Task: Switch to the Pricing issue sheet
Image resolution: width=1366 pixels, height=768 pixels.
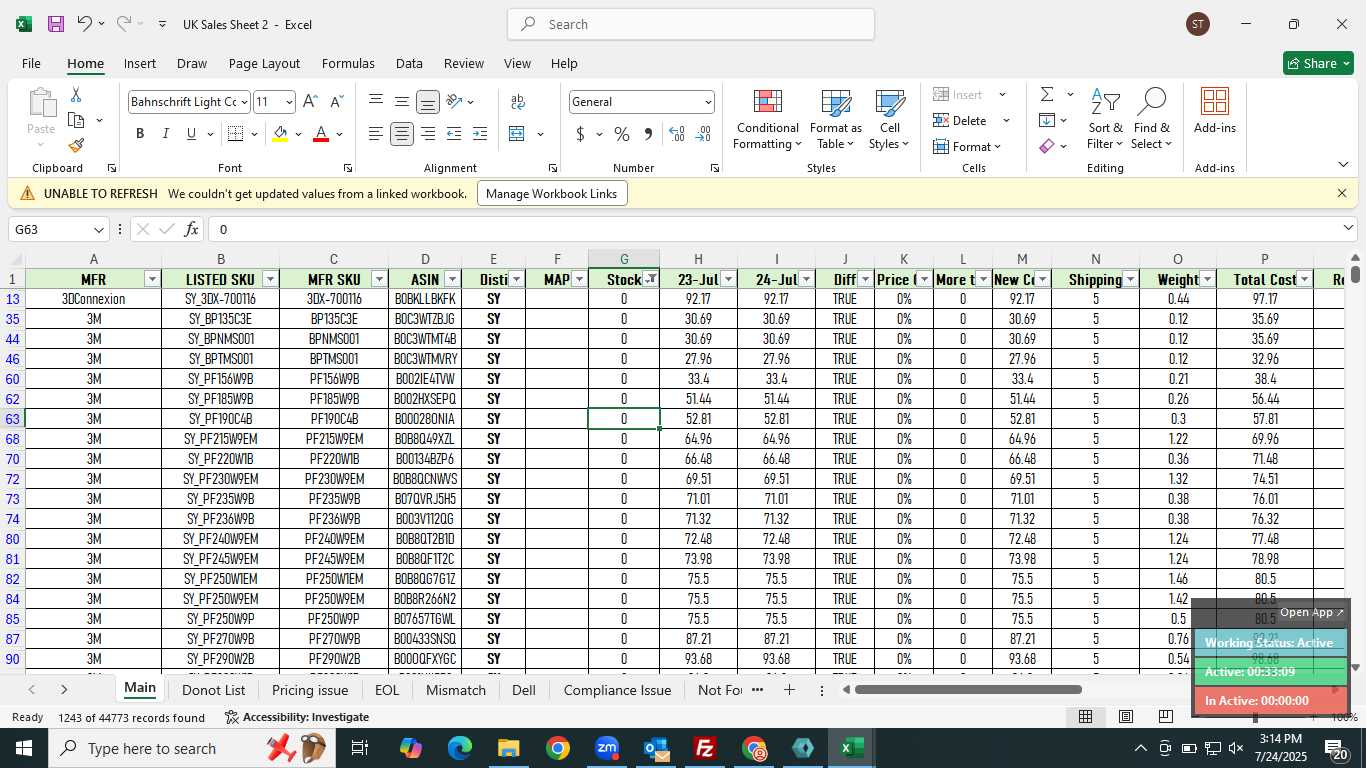Action: (310, 690)
